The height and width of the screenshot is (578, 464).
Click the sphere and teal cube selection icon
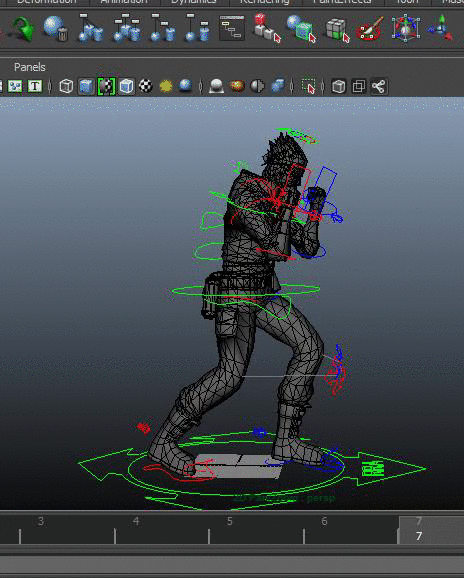301,28
